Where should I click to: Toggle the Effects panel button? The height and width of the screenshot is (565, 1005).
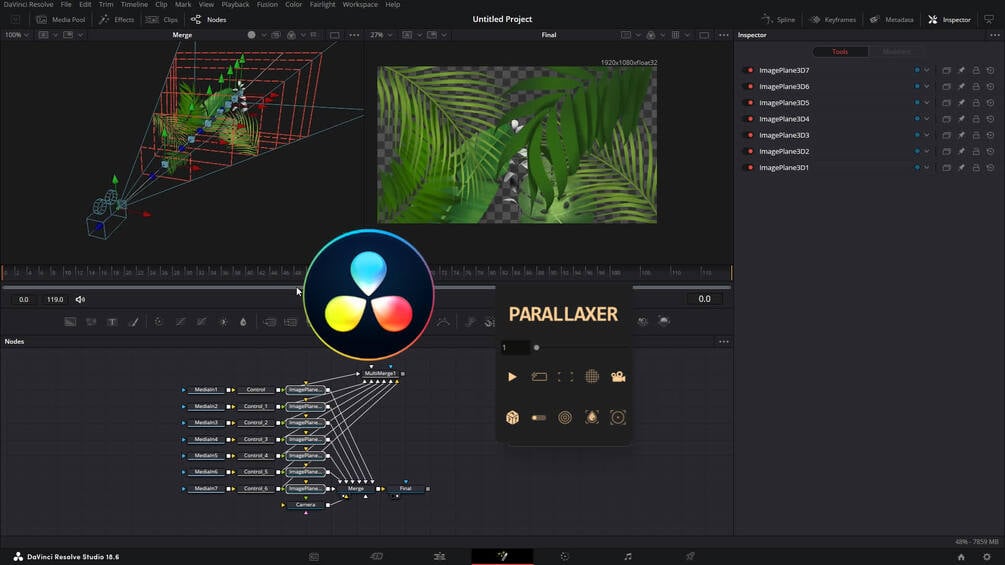(x=117, y=20)
